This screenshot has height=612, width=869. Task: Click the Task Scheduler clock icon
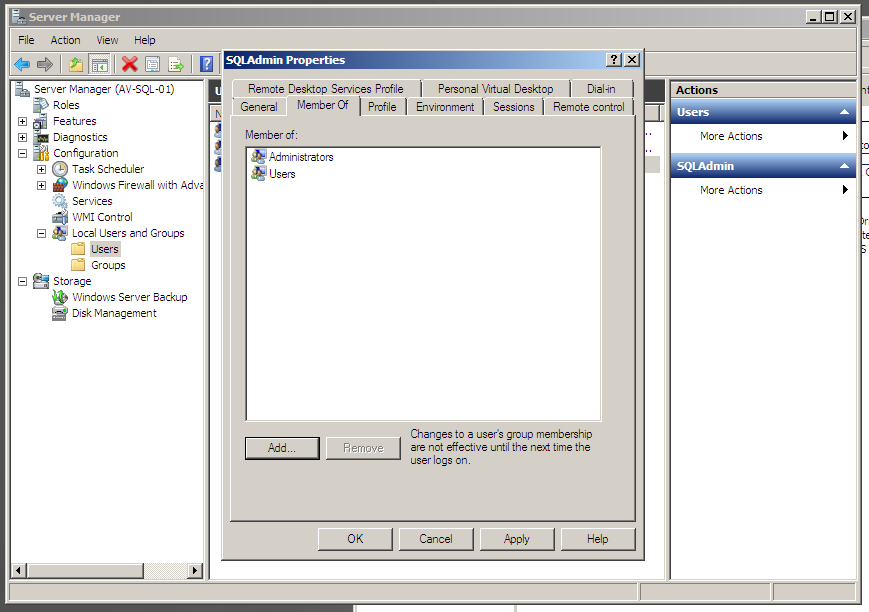(60, 169)
